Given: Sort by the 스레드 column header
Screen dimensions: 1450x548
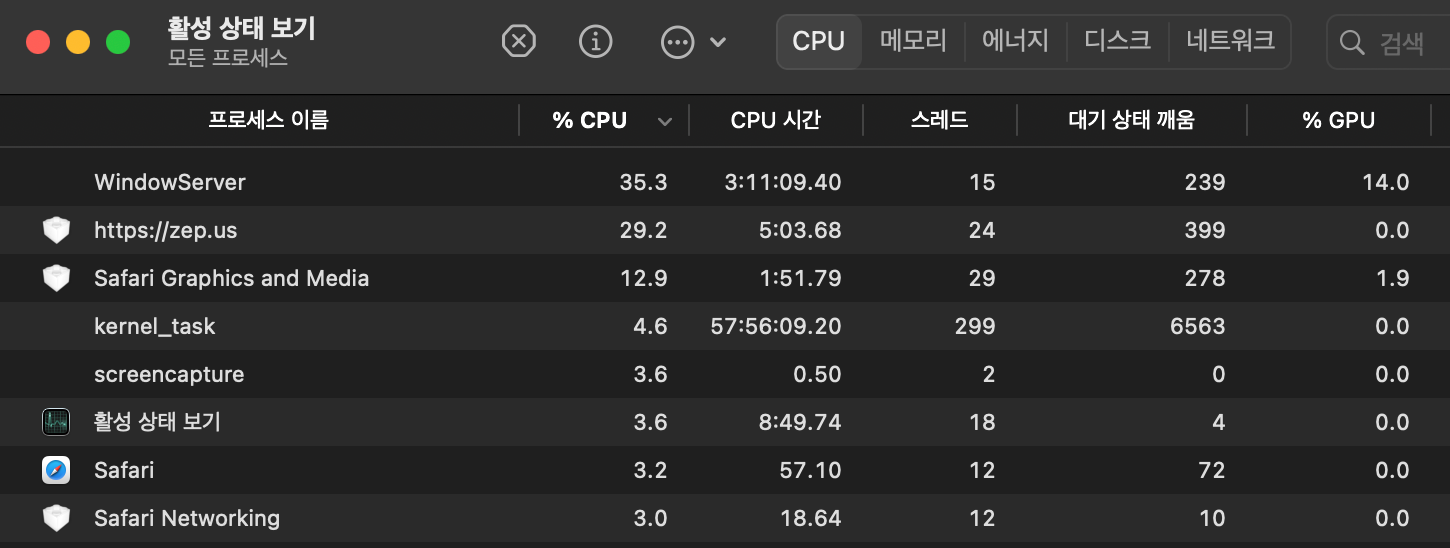Looking at the screenshot, I should [x=939, y=121].
